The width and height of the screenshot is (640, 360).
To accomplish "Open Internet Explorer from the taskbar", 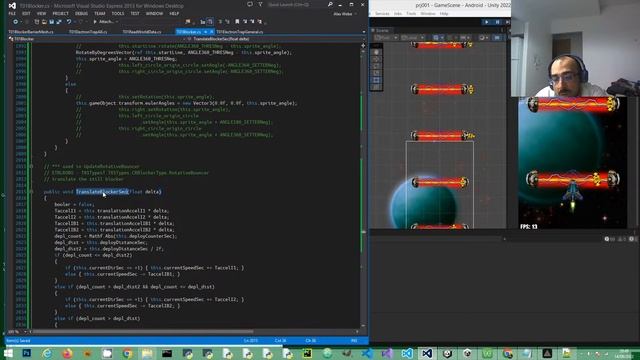I will click(x=47, y=353).
